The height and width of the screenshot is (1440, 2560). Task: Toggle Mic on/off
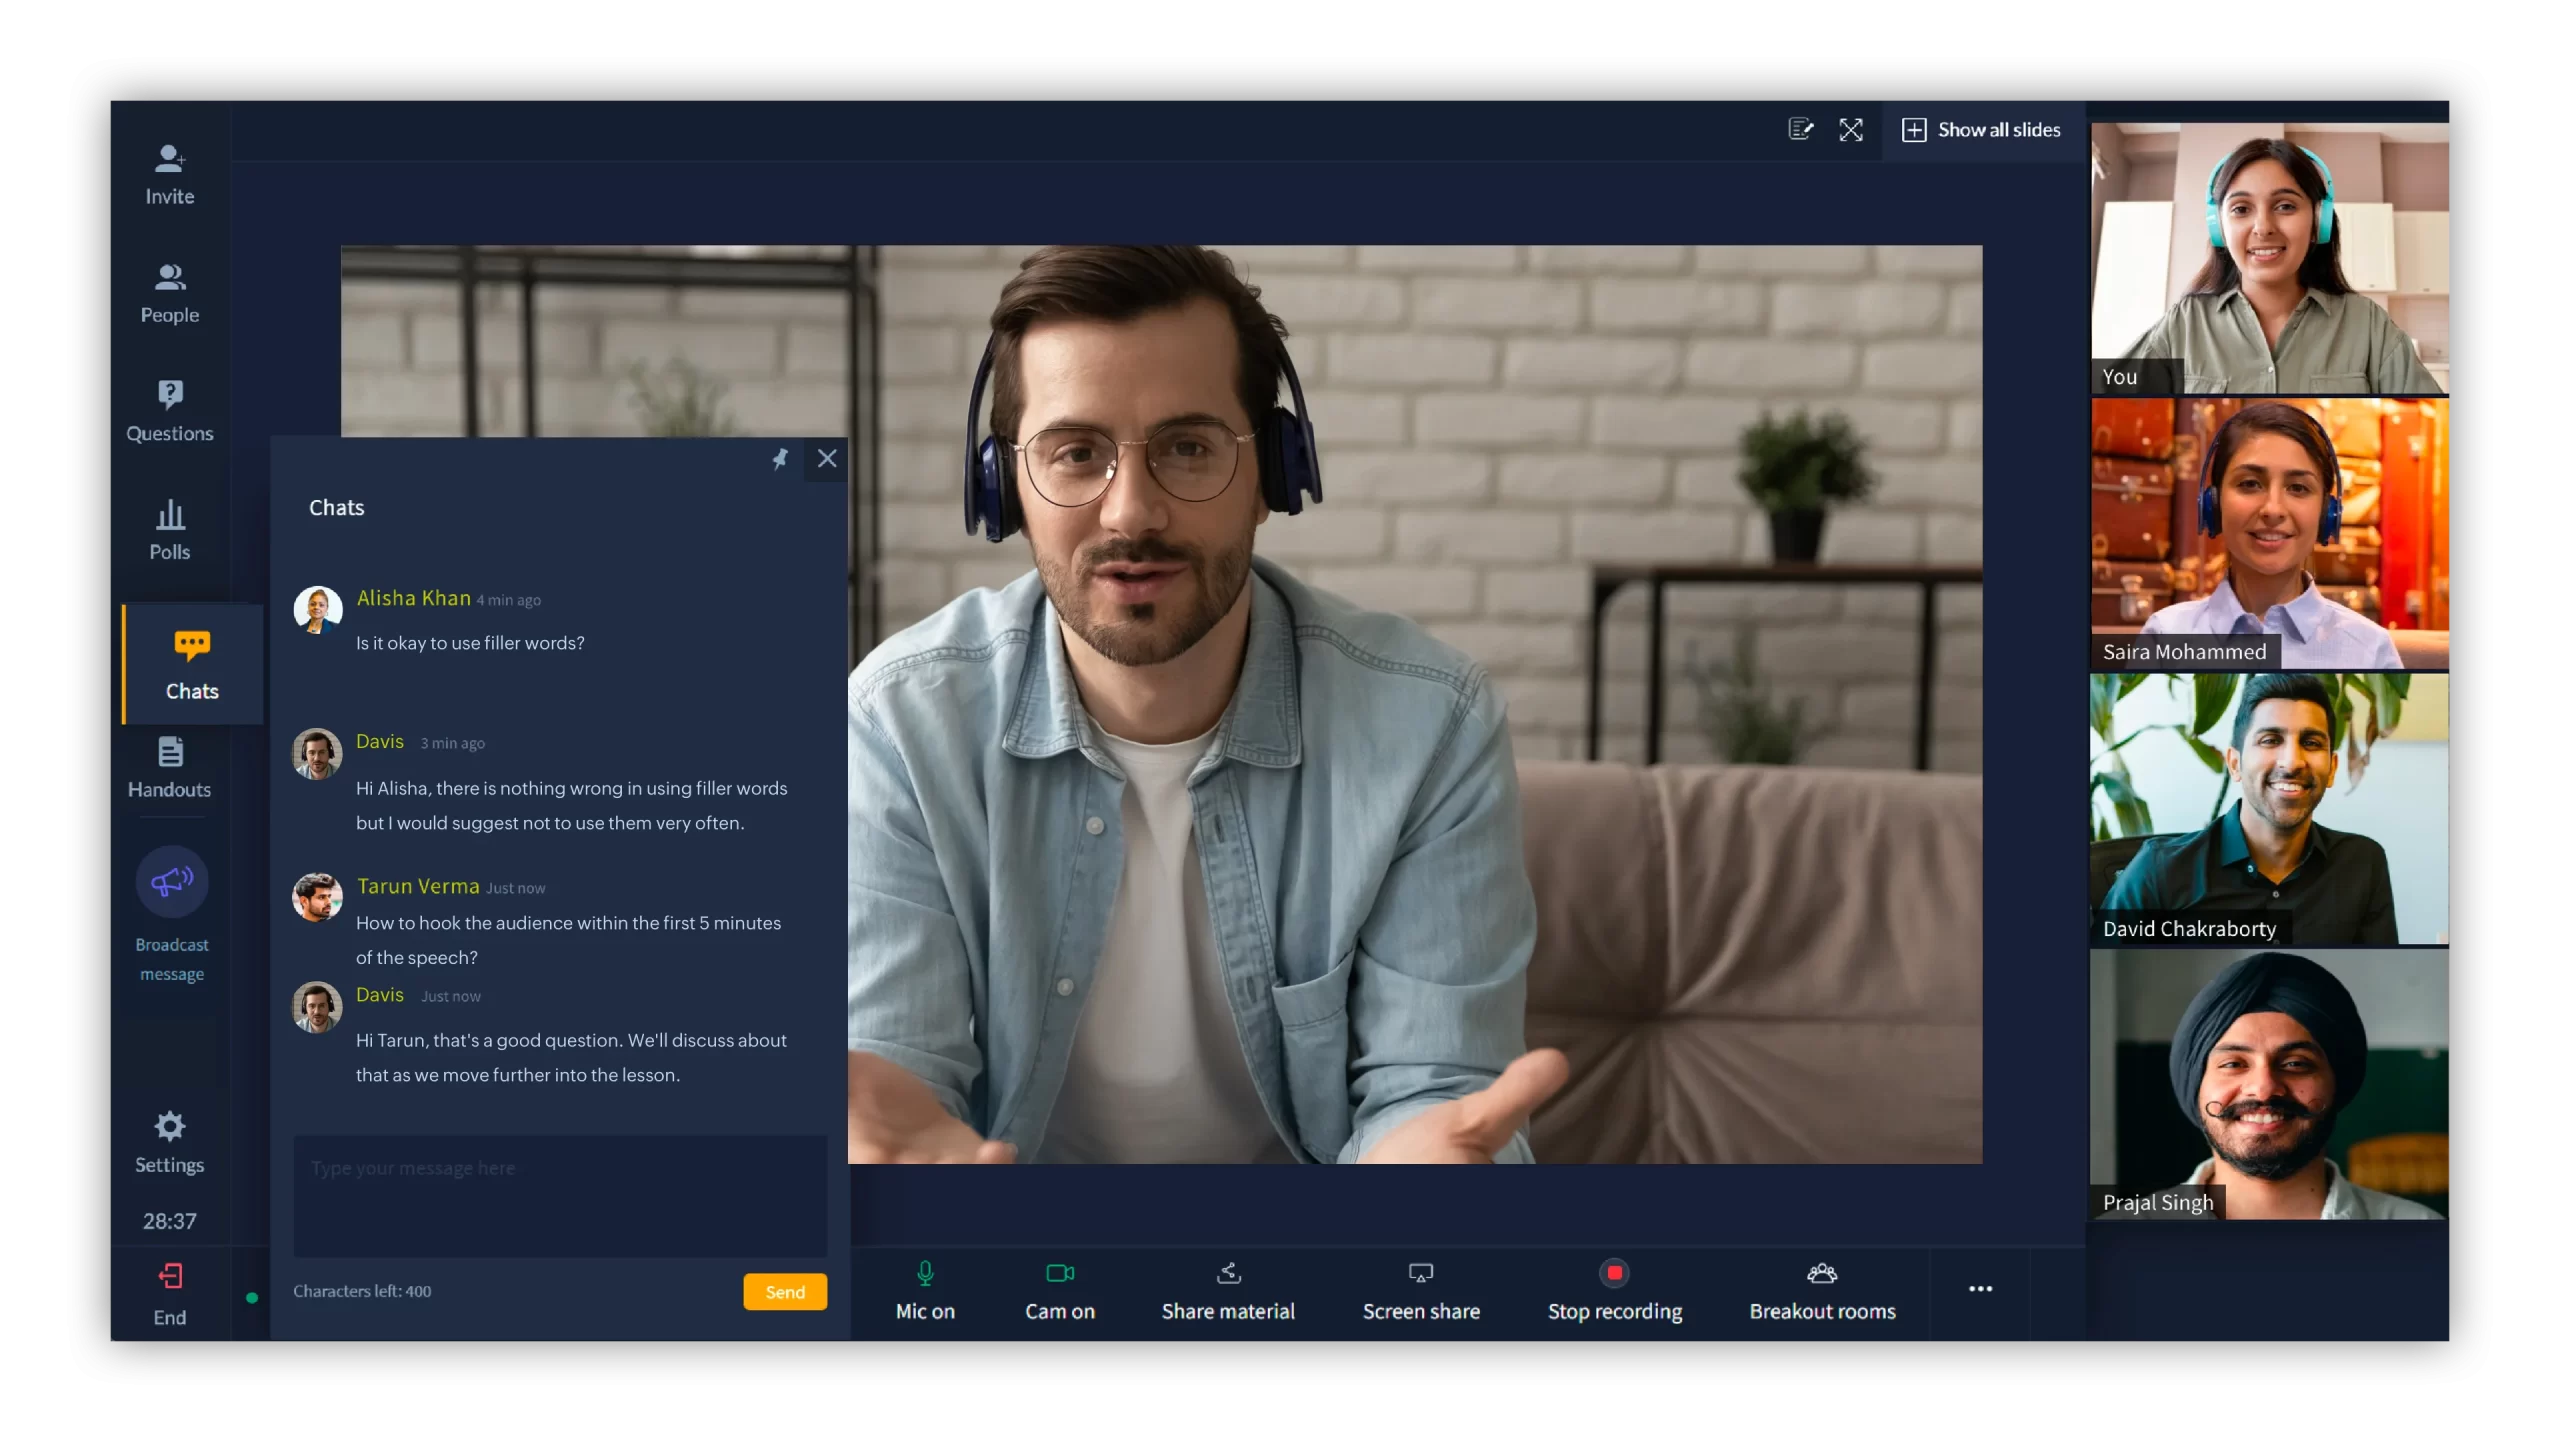tap(925, 1287)
